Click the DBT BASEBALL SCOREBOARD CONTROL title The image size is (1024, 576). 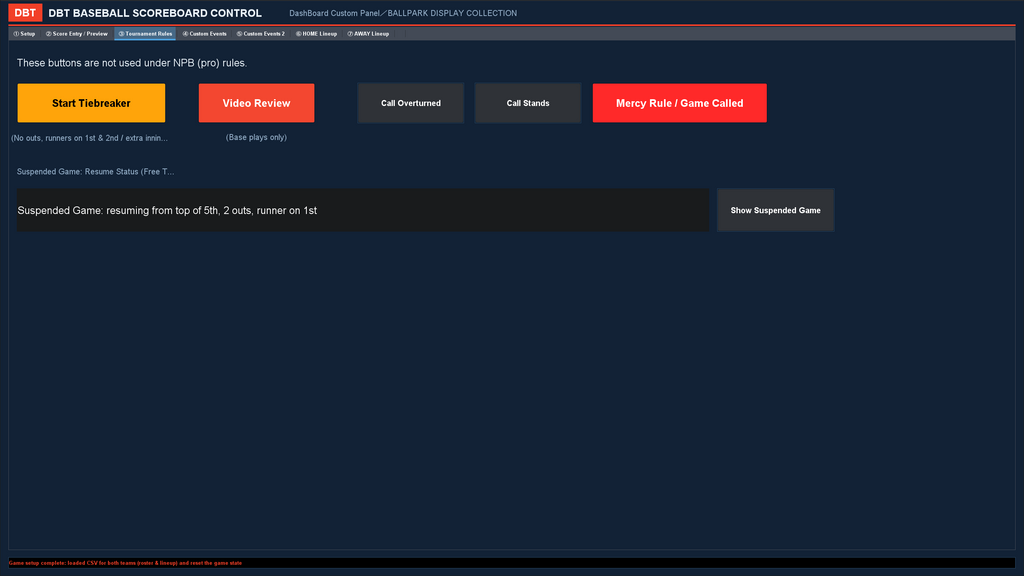[x=155, y=13]
